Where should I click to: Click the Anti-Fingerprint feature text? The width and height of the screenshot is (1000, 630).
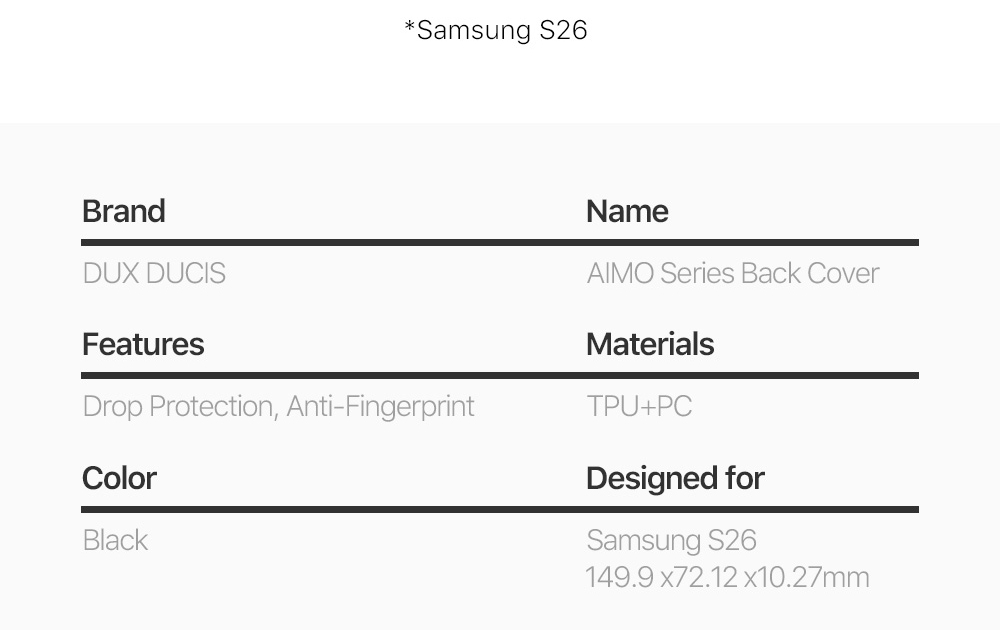(x=380, y=406)
